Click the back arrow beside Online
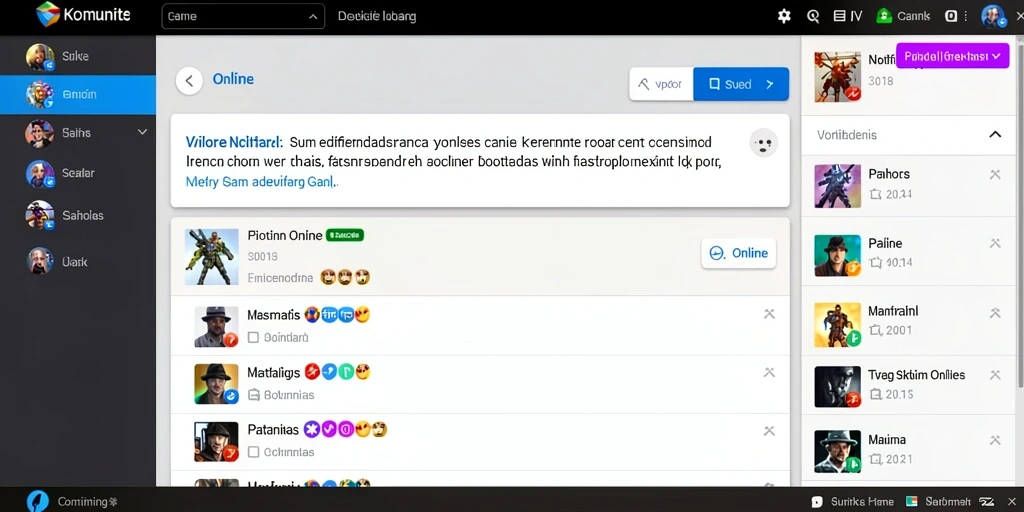 [189, 80]
